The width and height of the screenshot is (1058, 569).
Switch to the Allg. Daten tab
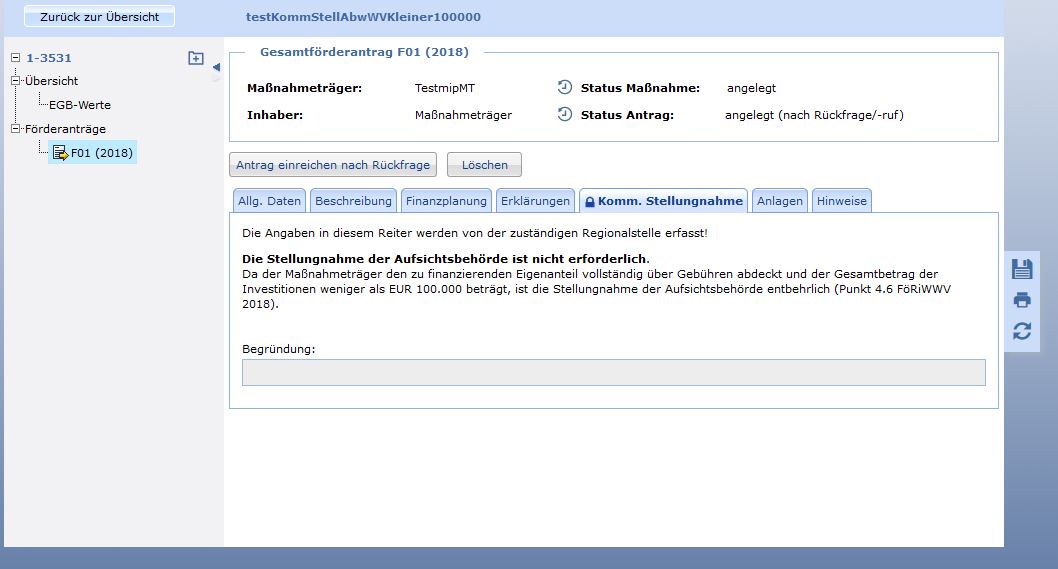pyautogui.click(x=269, y=200)
